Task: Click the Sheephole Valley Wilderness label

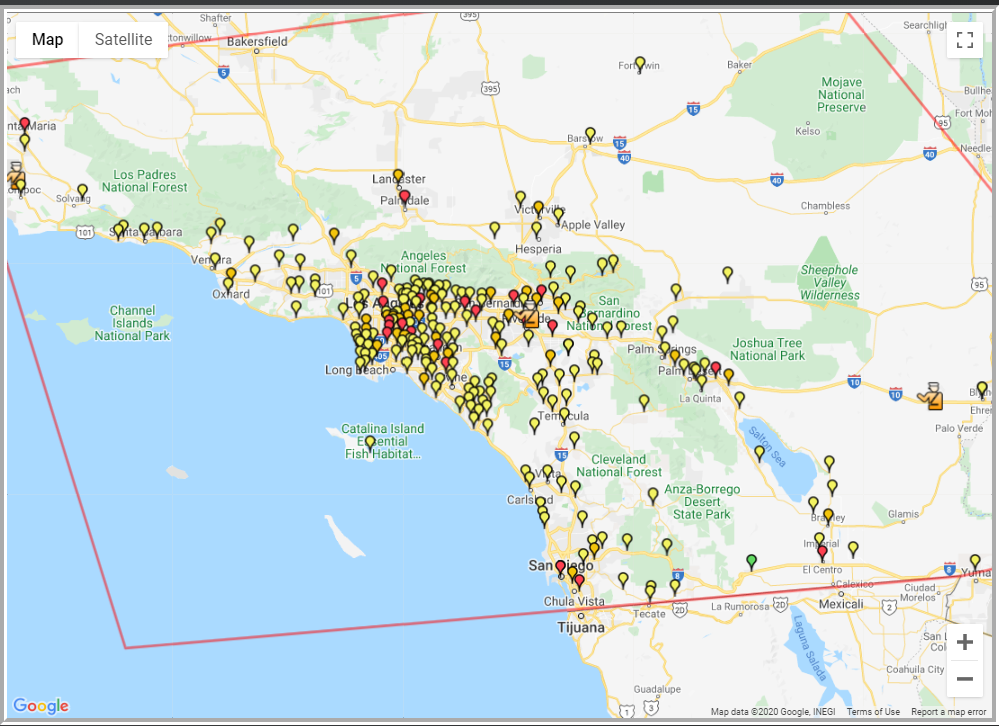Action: pos(830,283)
